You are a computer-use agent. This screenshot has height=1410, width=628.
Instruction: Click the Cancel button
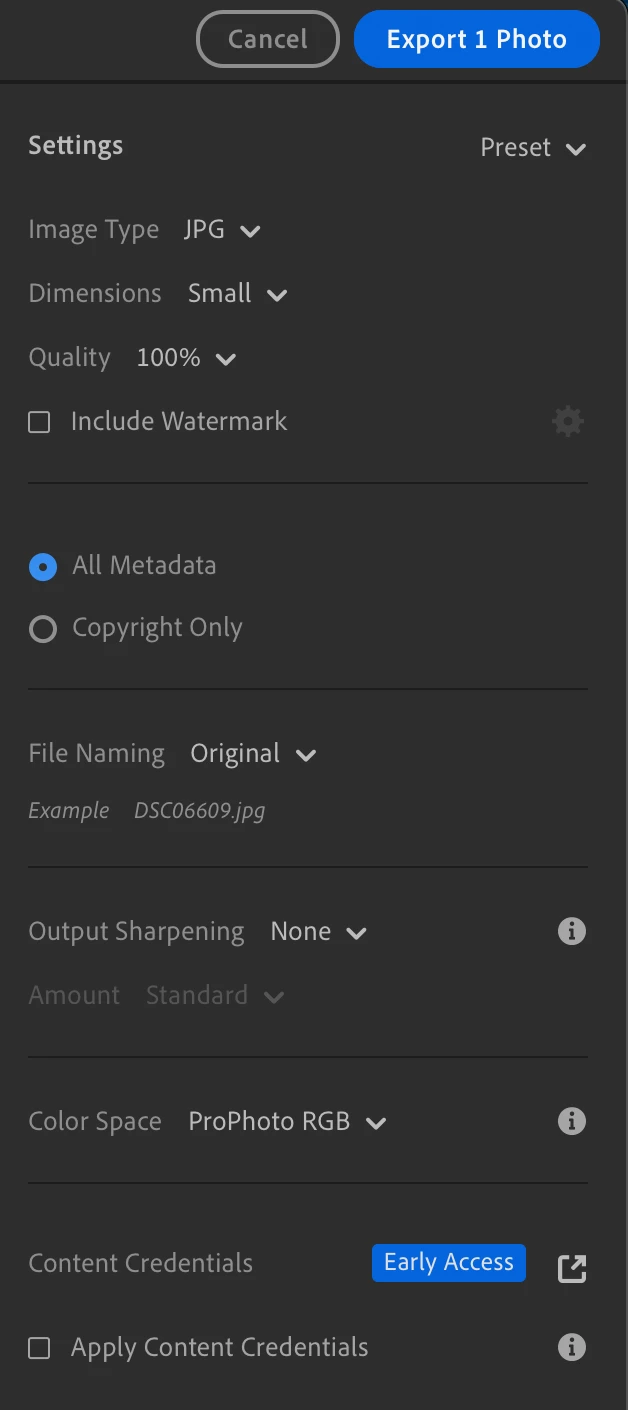pyautogui.click(x=268, y=39)
